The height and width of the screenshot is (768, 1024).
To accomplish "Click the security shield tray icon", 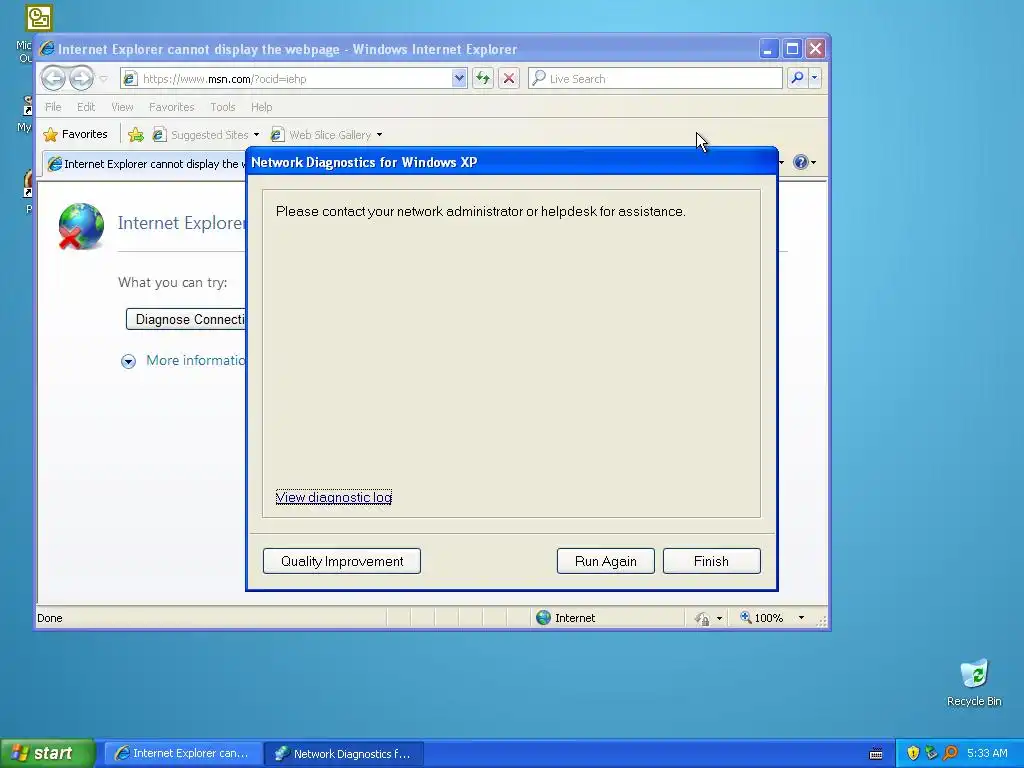I will click(x=913, y=754).
